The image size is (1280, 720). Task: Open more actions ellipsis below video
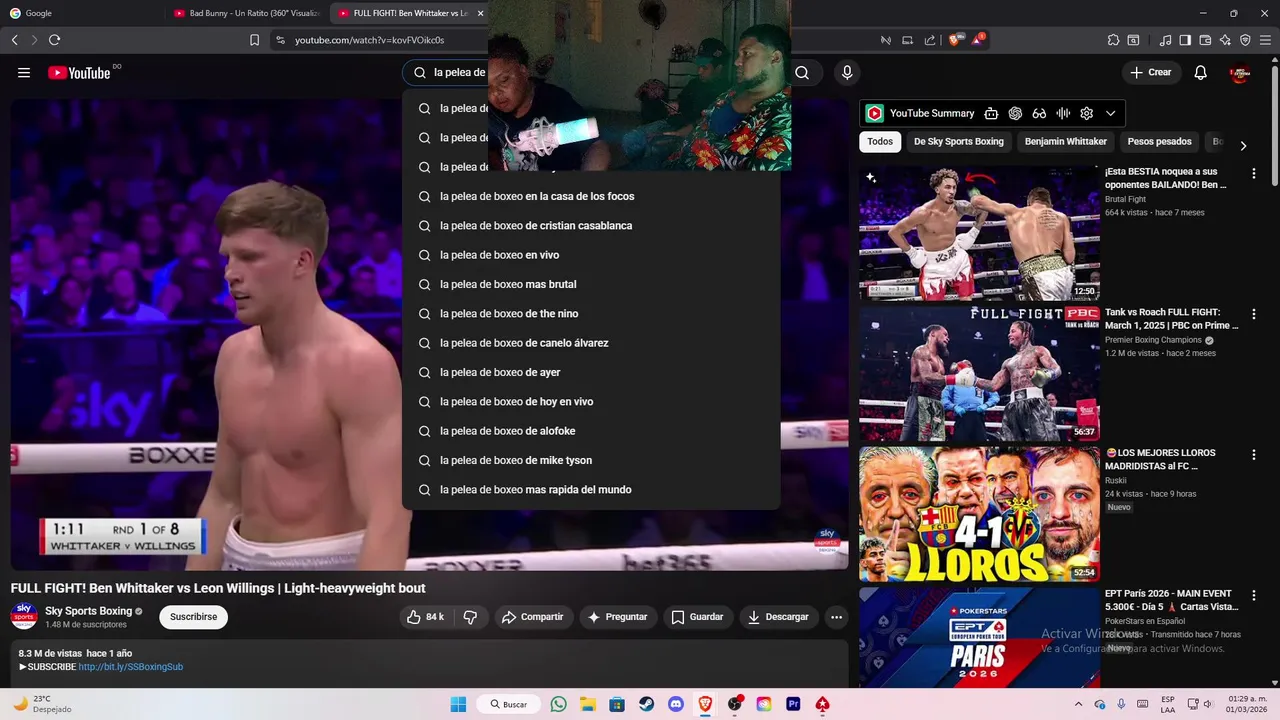836,617
